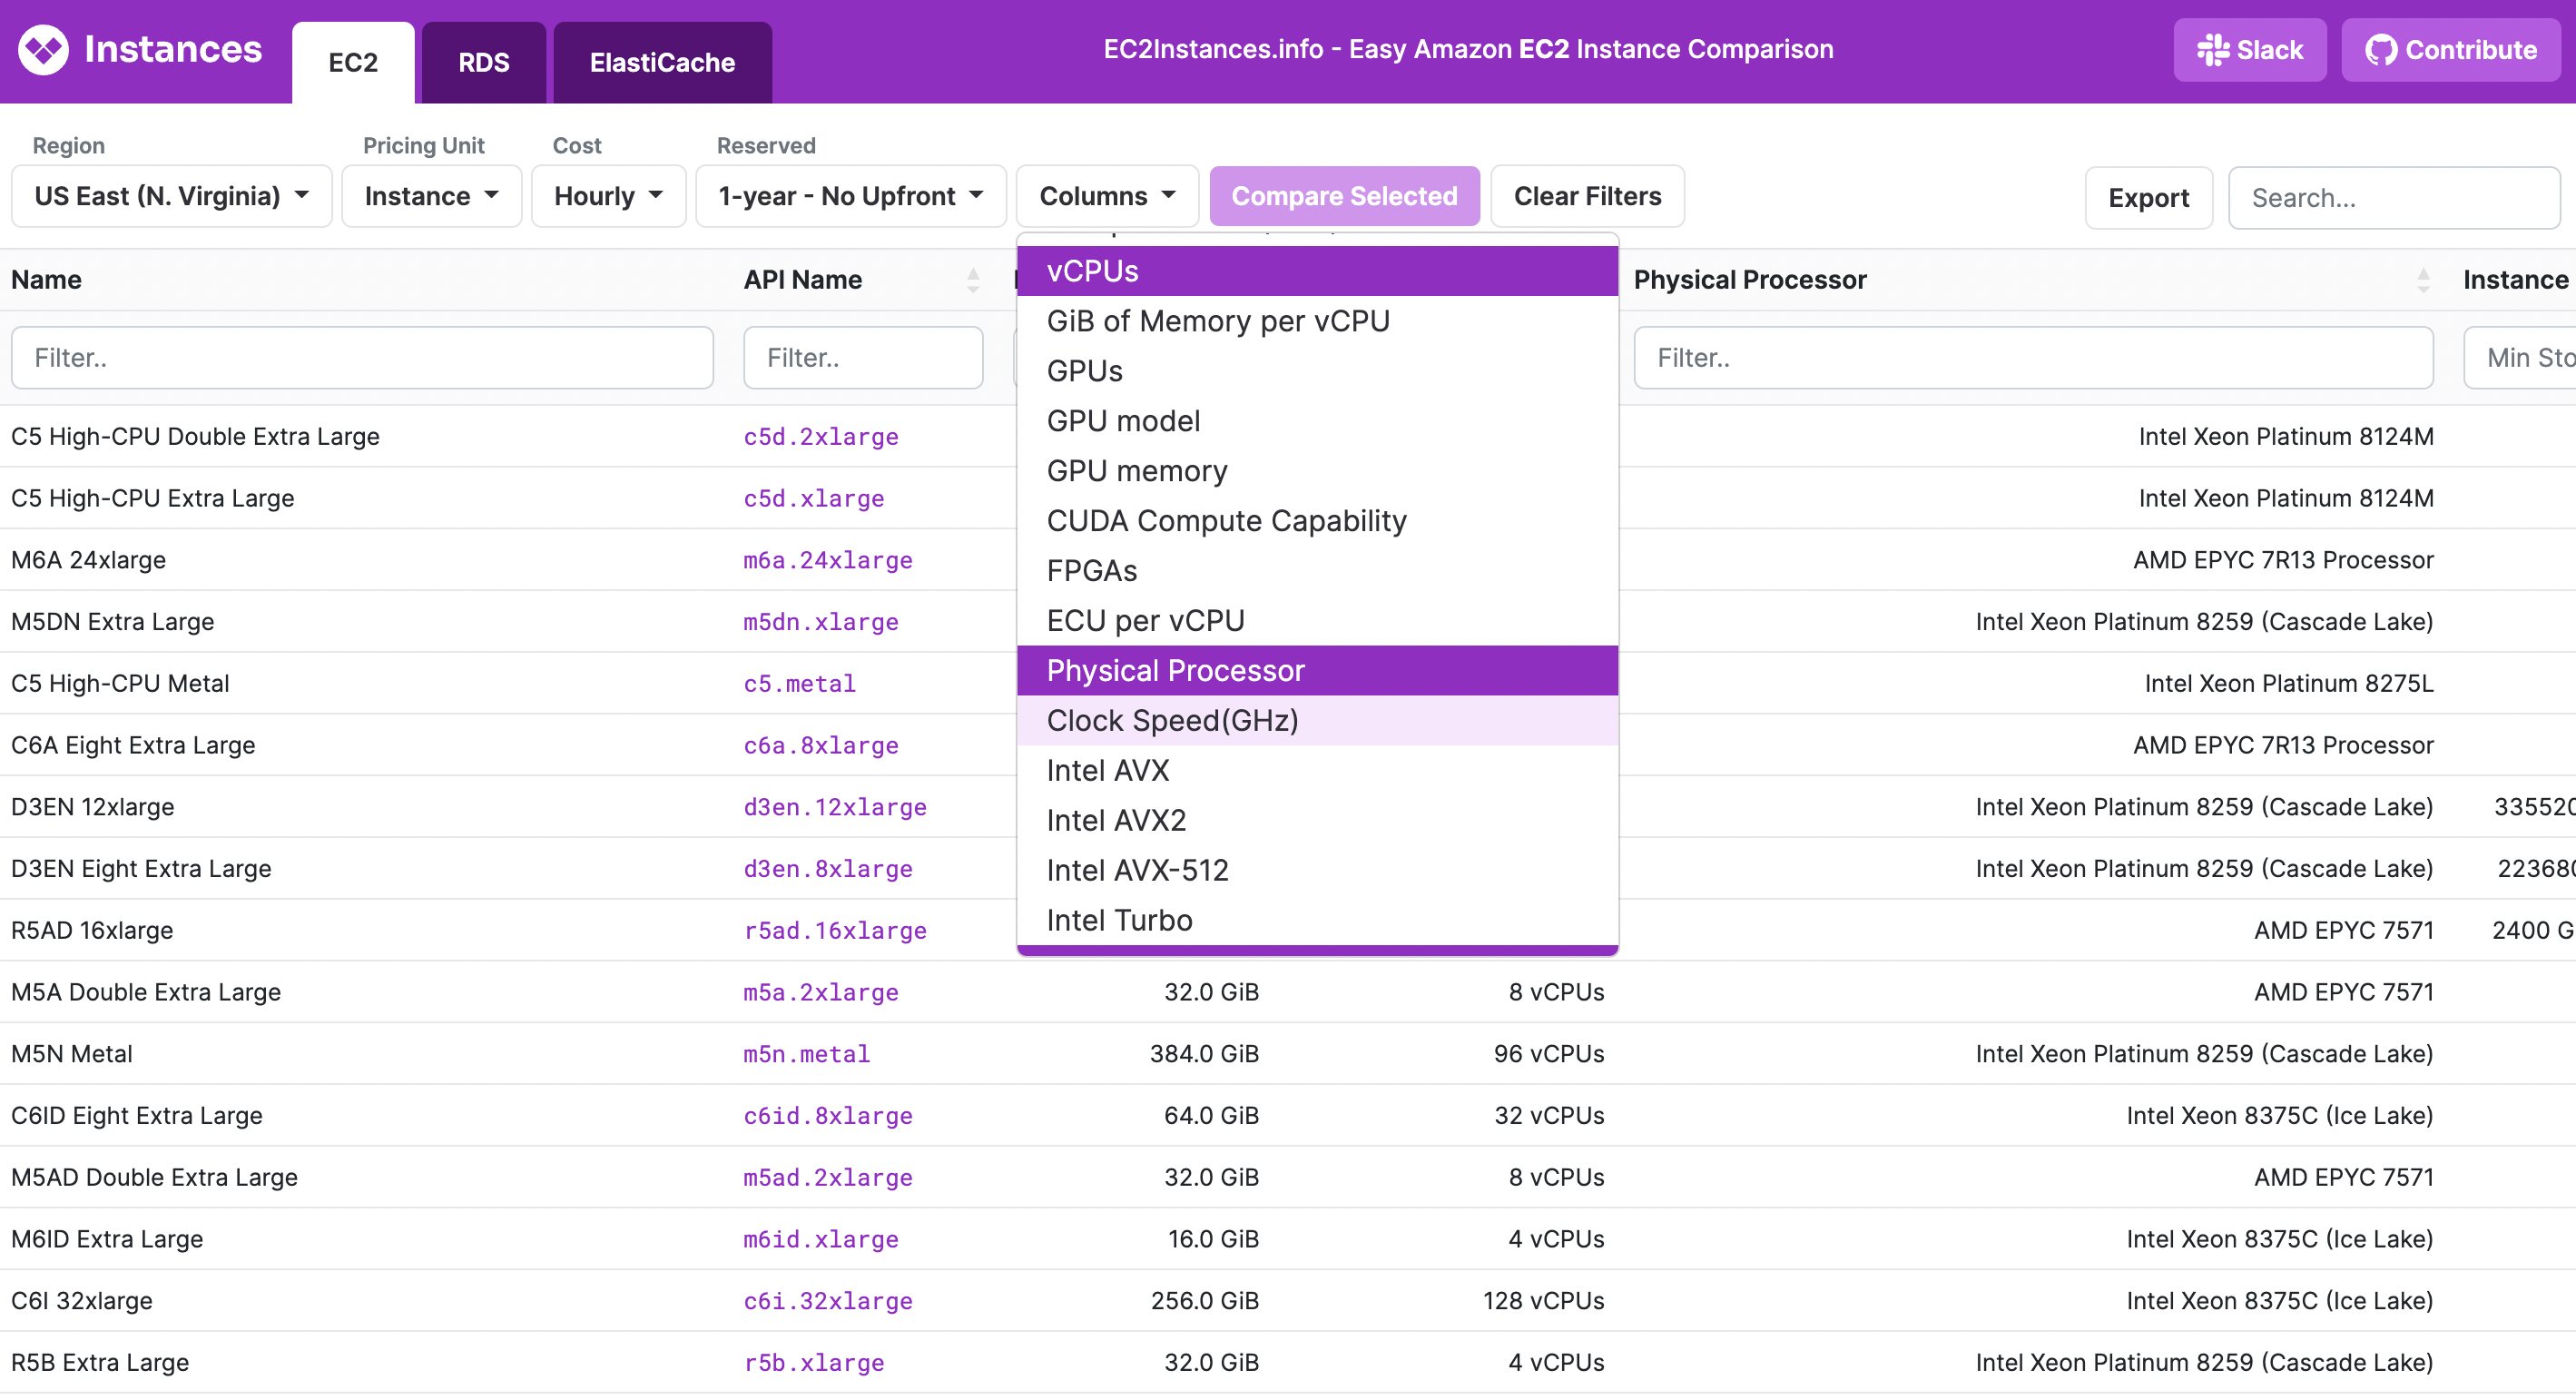The image size is (2576, 1400).
Task: Open c6id.8xlarge instance link
Action: click(827, 1118)
